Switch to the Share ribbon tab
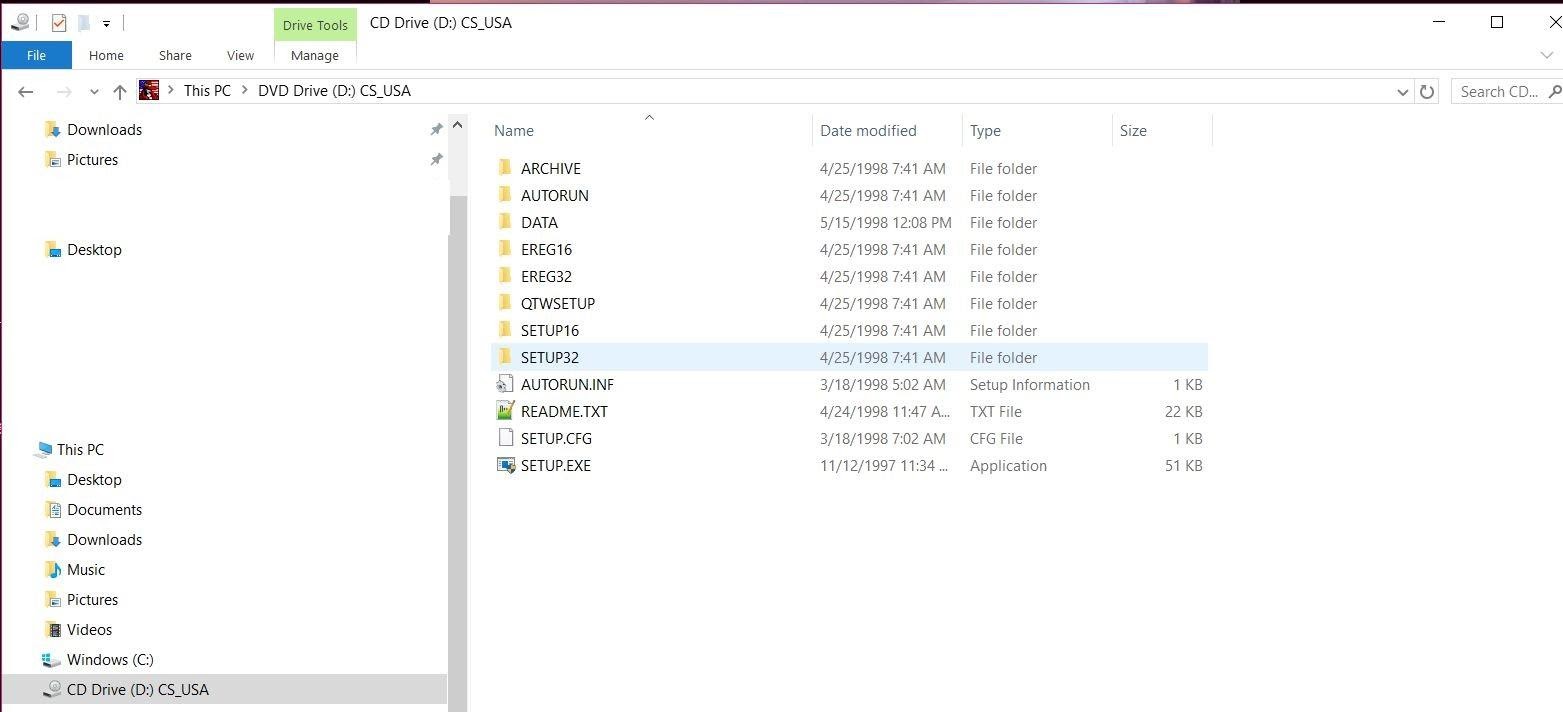 click(175, 55)
